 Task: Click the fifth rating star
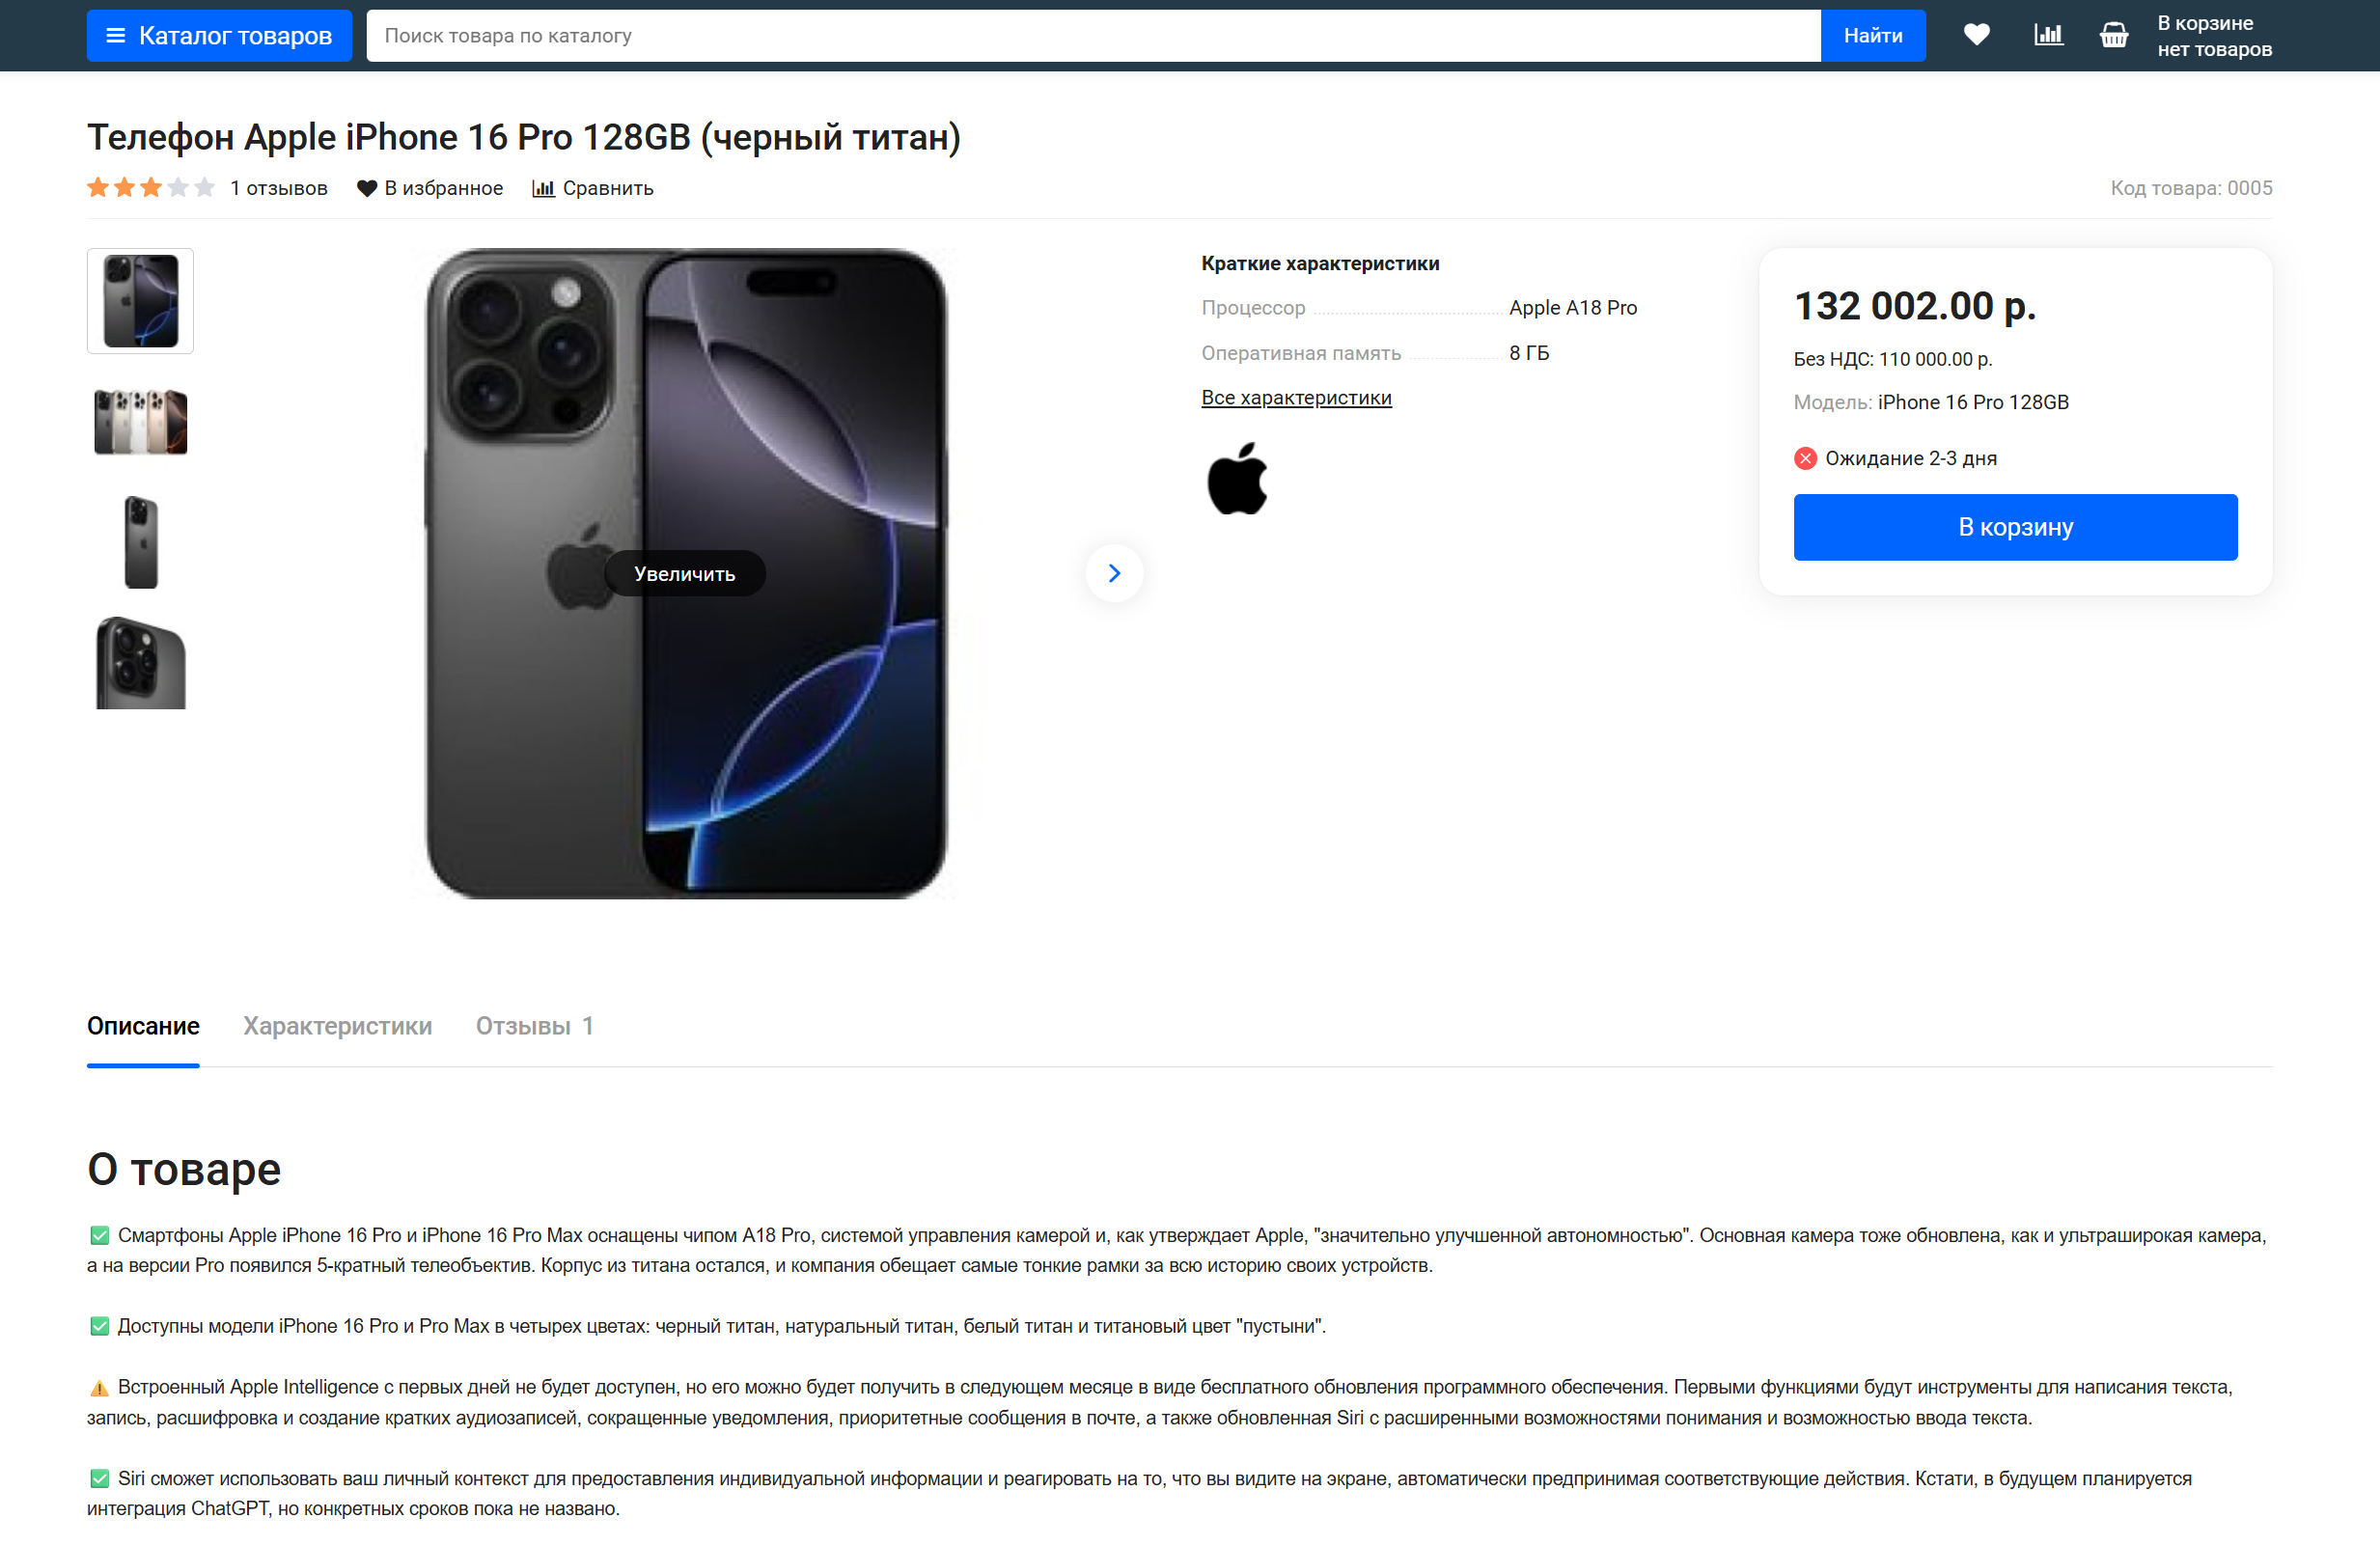click(205, 188)
